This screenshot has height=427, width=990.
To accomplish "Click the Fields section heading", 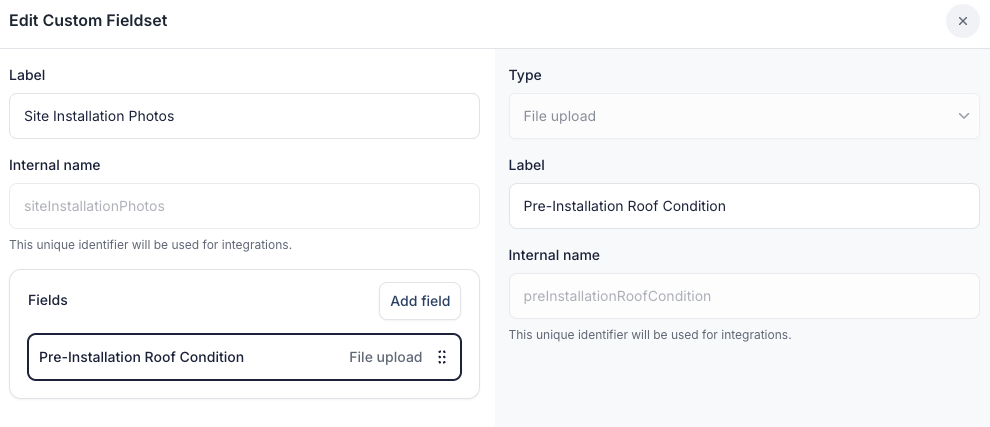I will pyautogui.click(x=48, y=300).
